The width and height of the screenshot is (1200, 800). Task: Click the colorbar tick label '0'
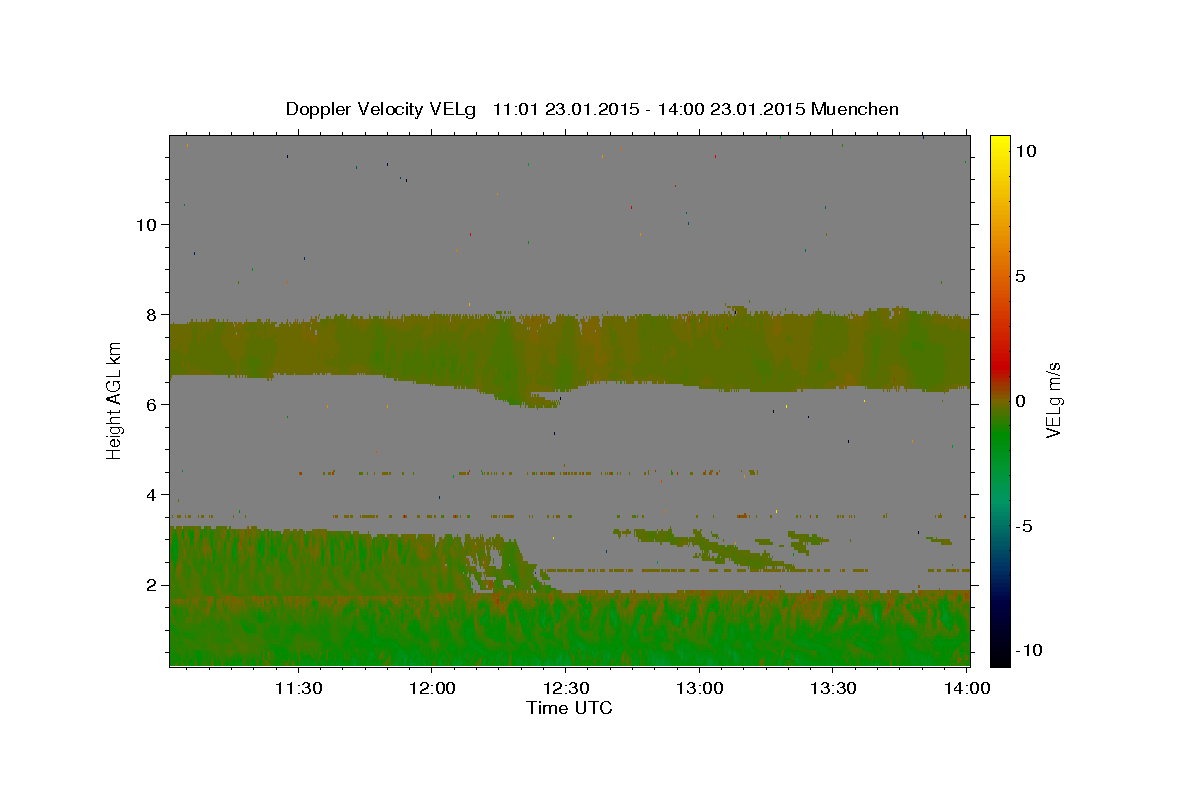tap(1021, 401)
